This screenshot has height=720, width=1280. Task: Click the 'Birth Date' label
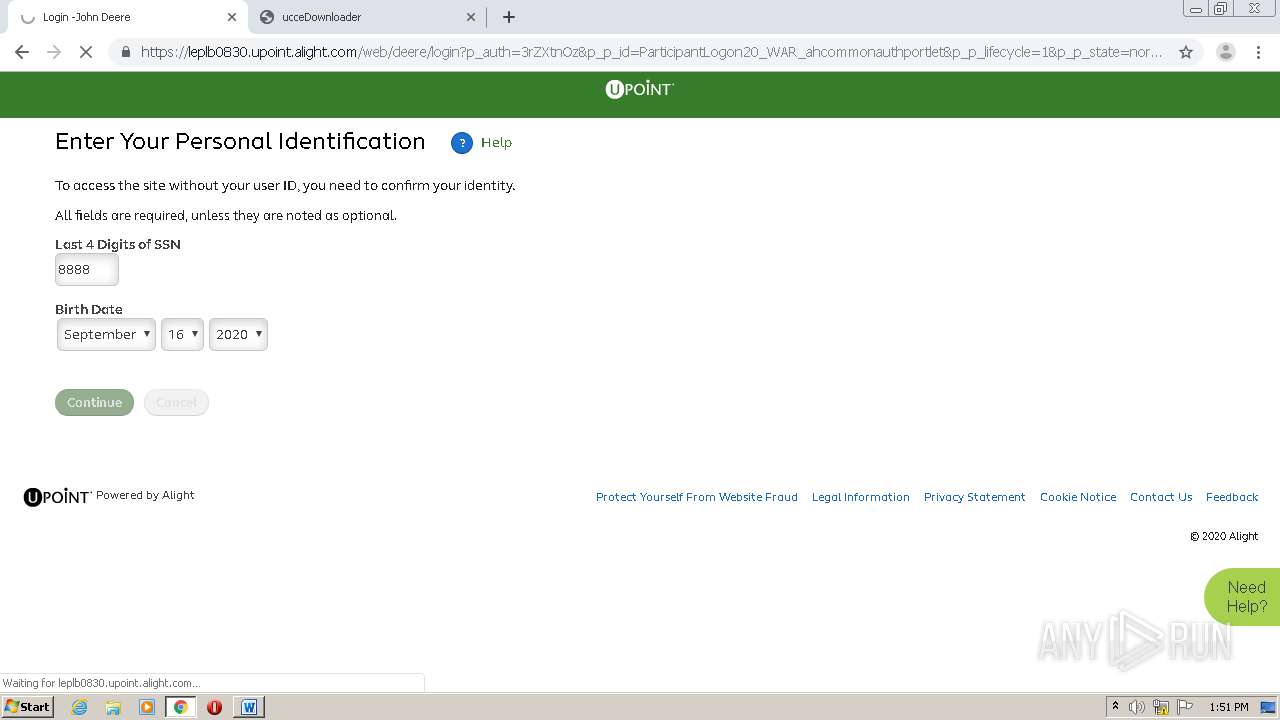pyautogui.click(x=89, y=309)
